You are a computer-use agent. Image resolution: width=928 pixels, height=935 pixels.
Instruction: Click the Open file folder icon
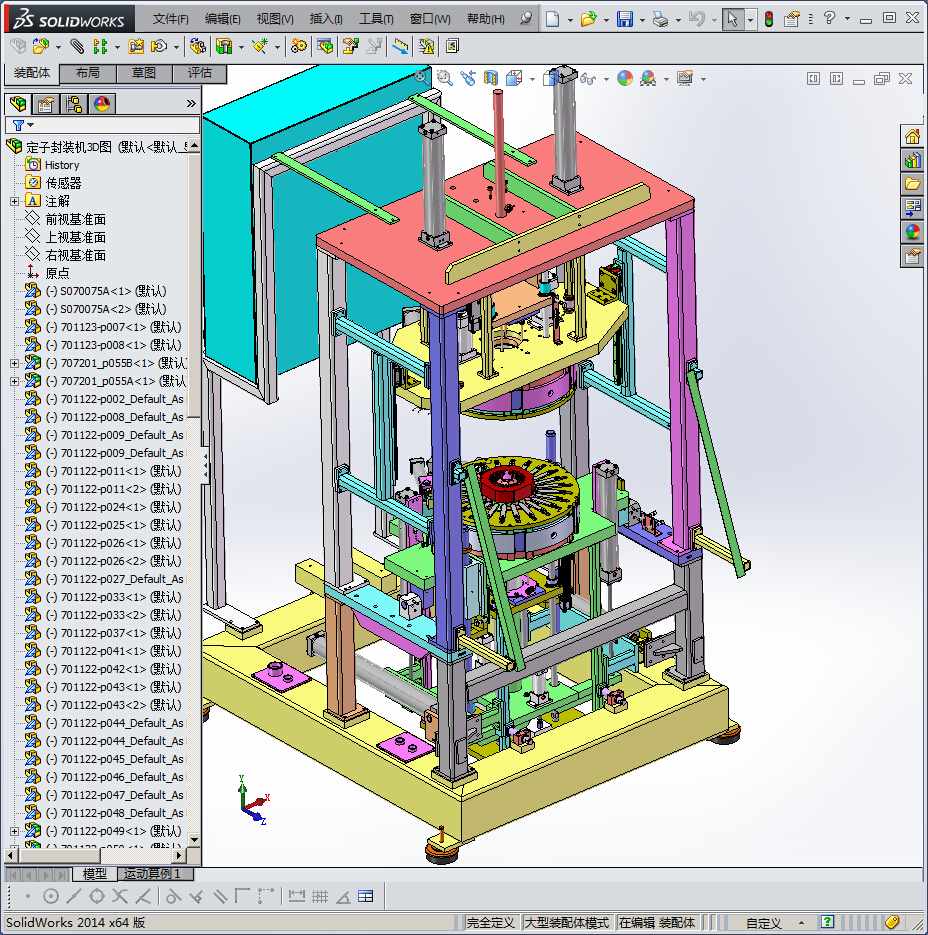click(x=588, y=19)
